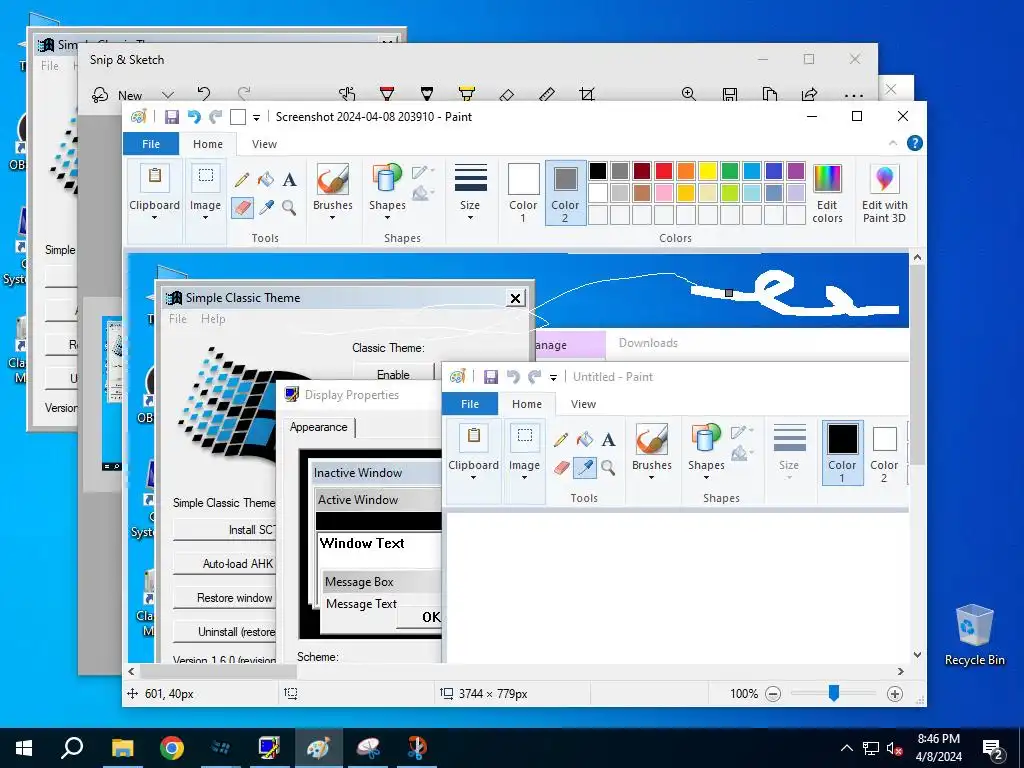Pick the black color swatch

[598, 171]
